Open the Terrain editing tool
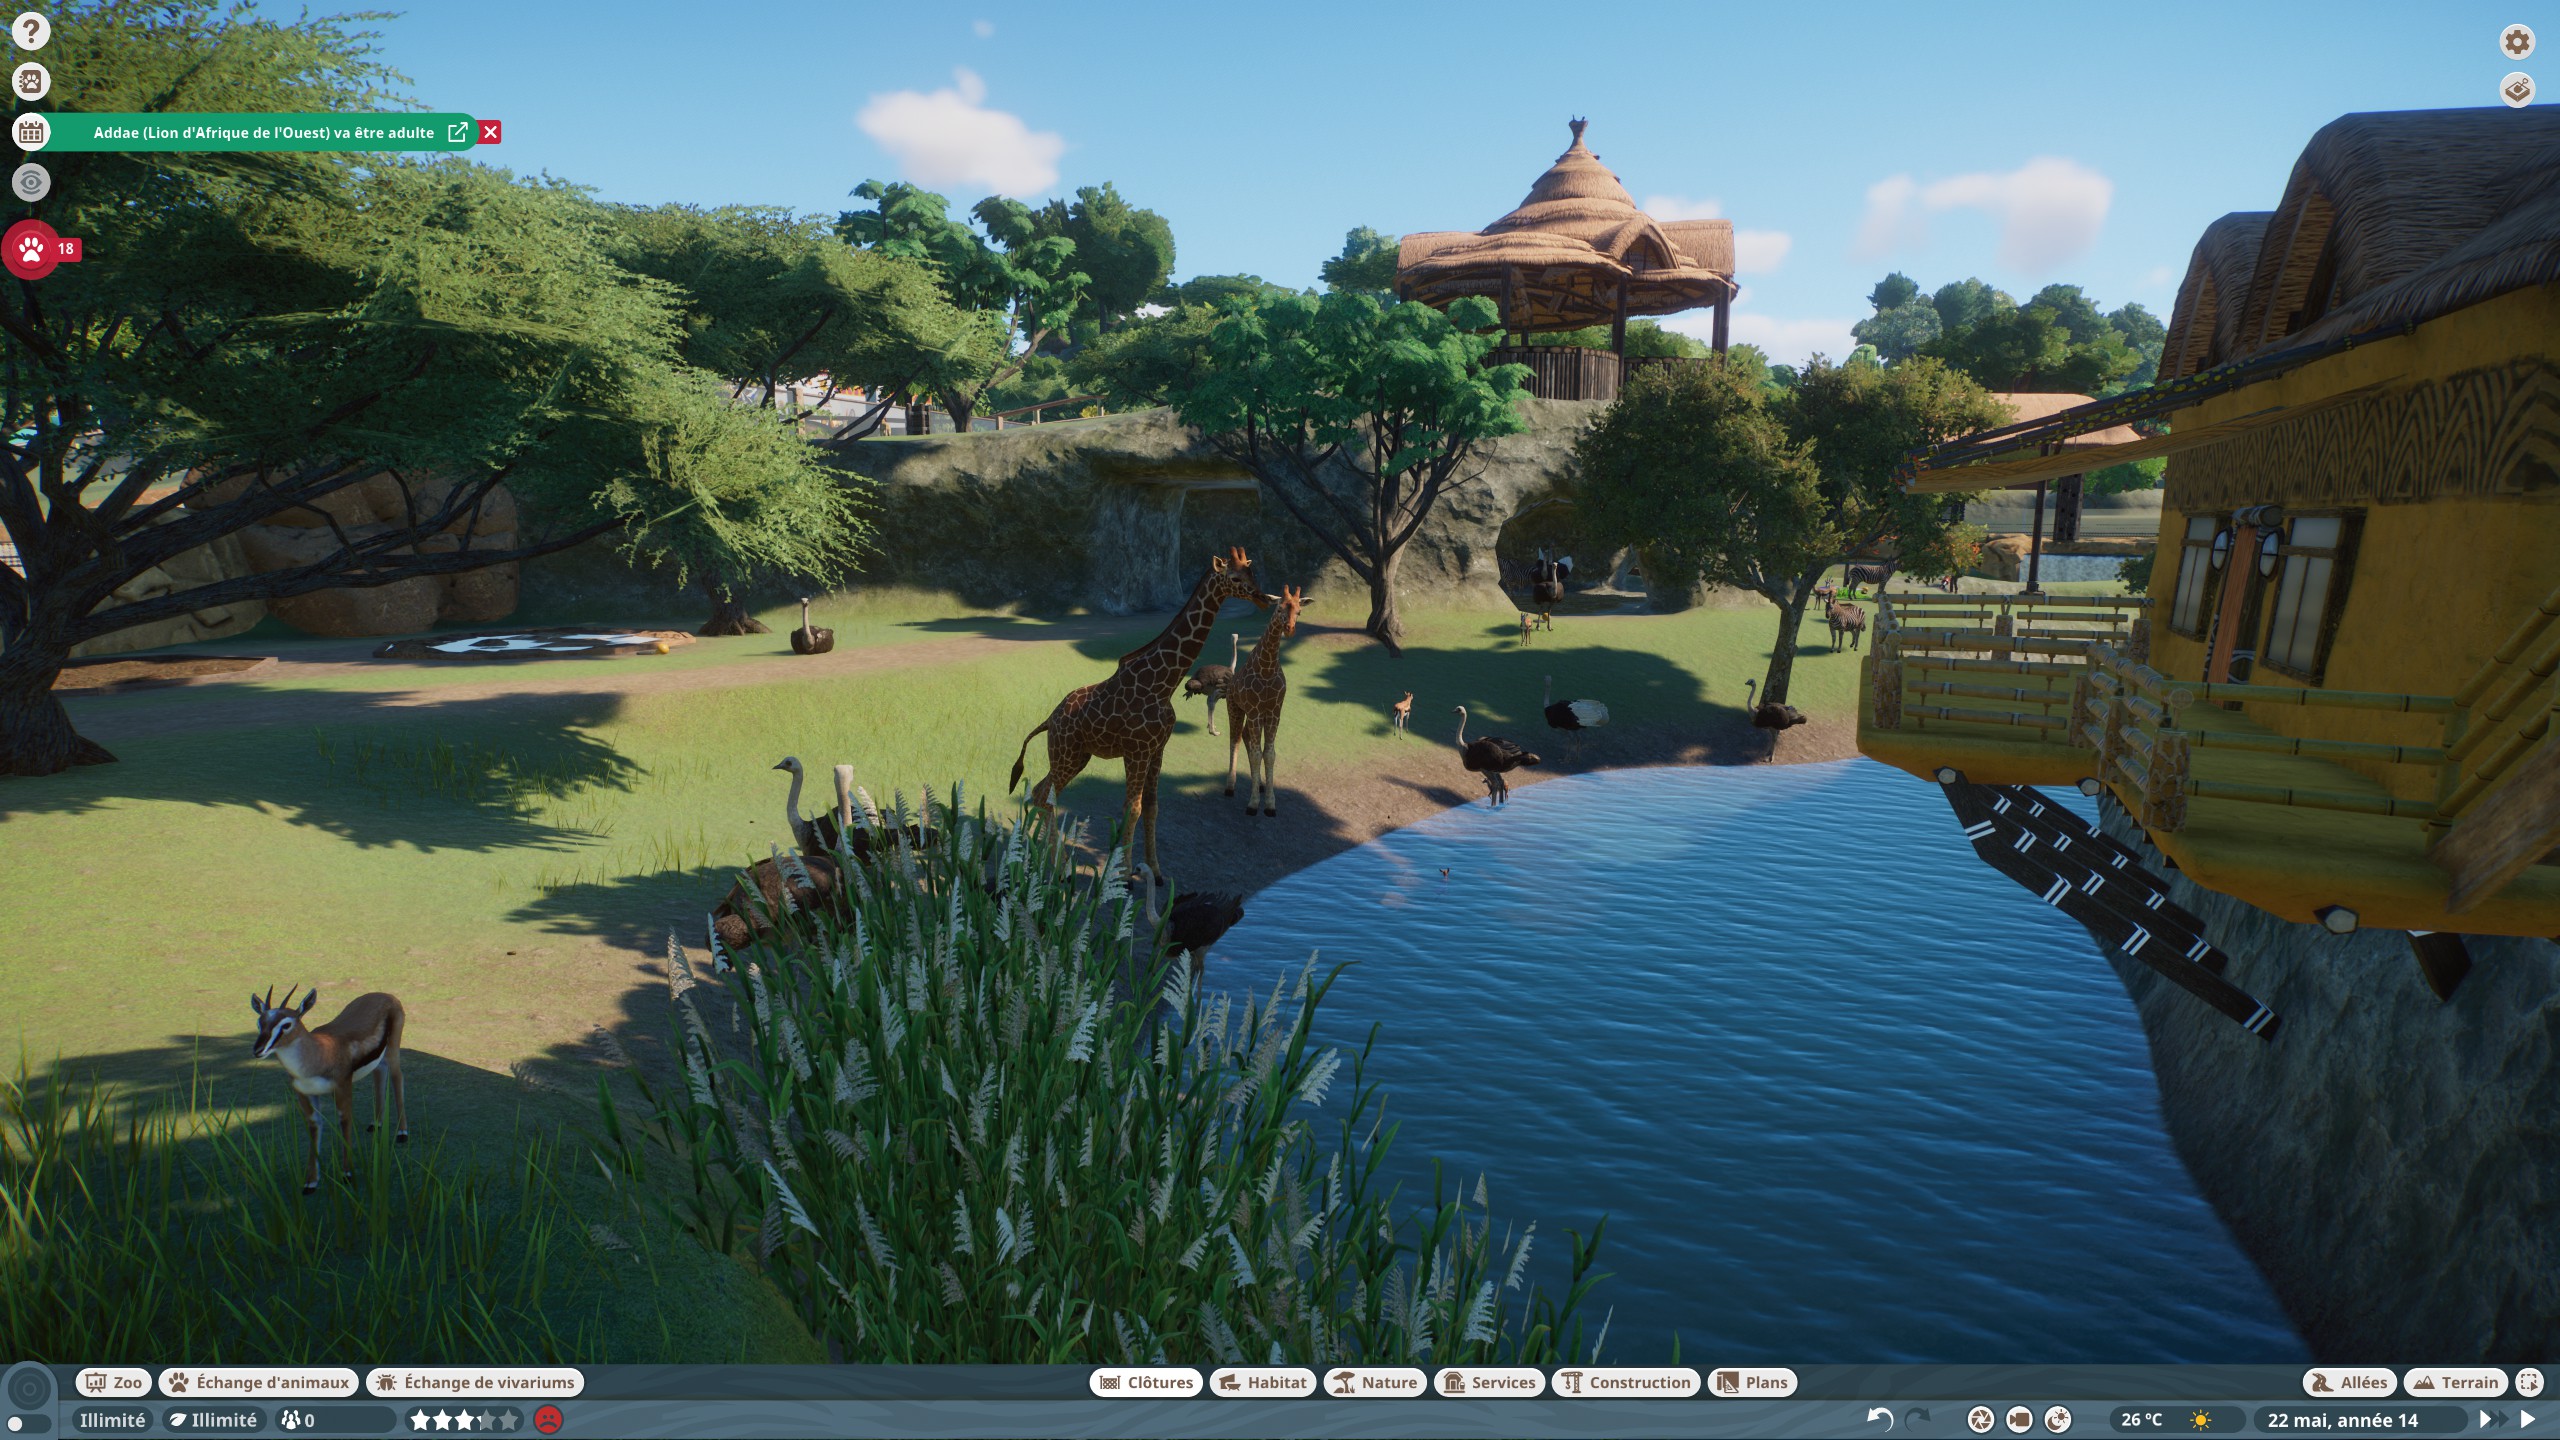2560x1440 pixels. (2456, 1382)
